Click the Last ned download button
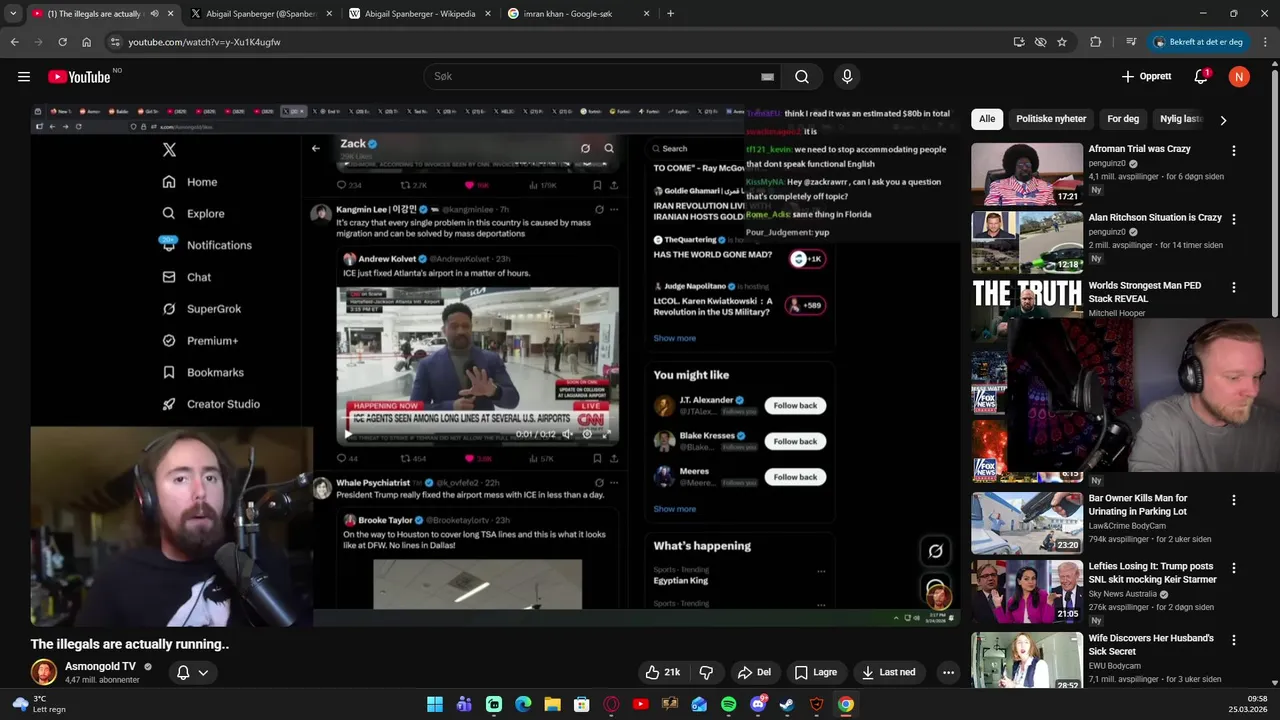 tap(889, 672)
